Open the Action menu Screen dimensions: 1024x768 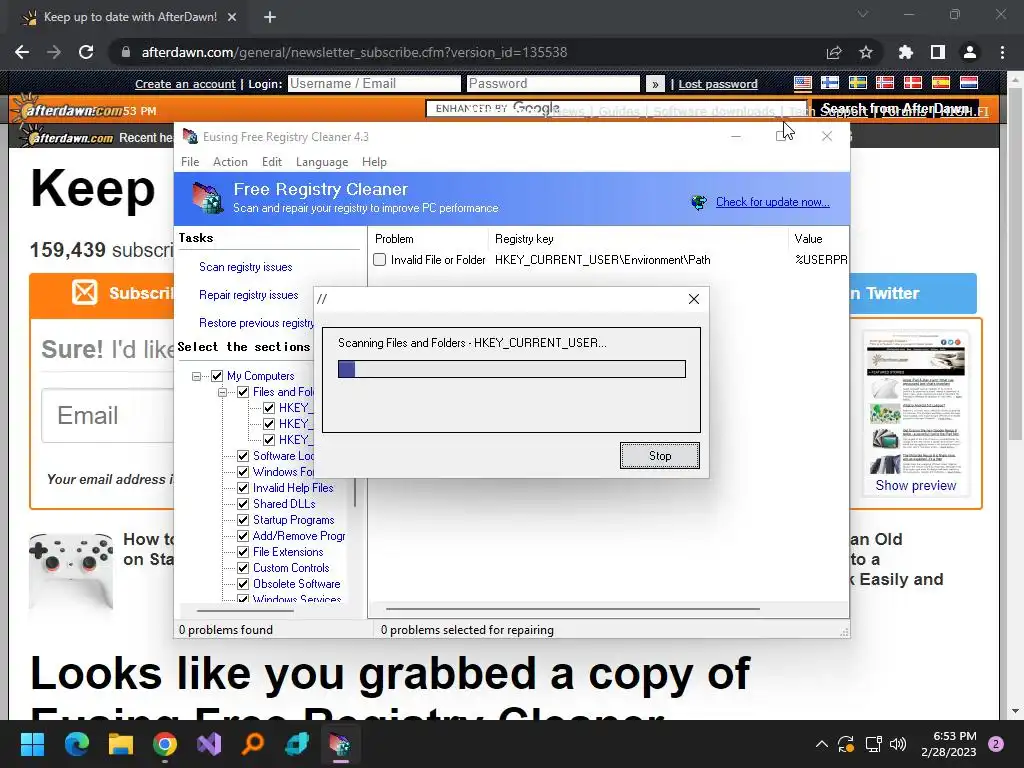(231, 162)
